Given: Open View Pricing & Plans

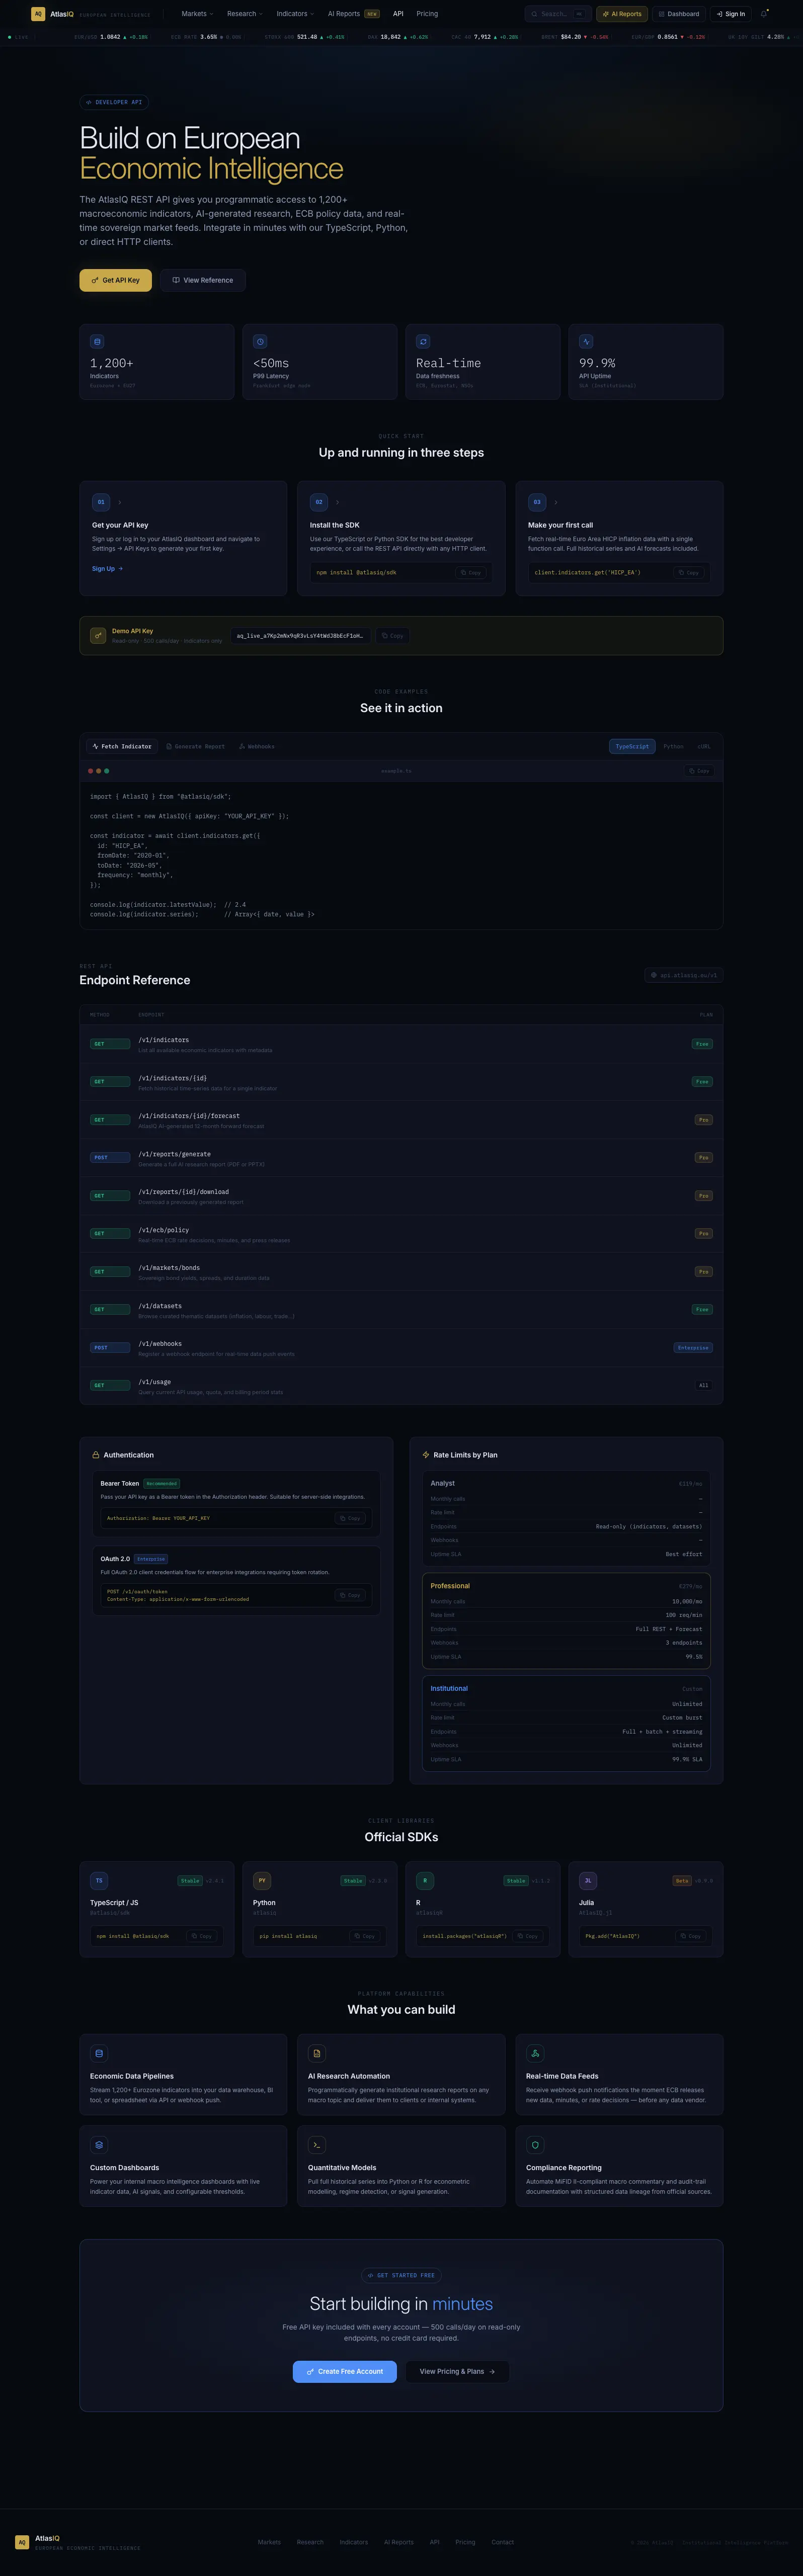Looking at the screenshot, I should [x=457, y=2371].
